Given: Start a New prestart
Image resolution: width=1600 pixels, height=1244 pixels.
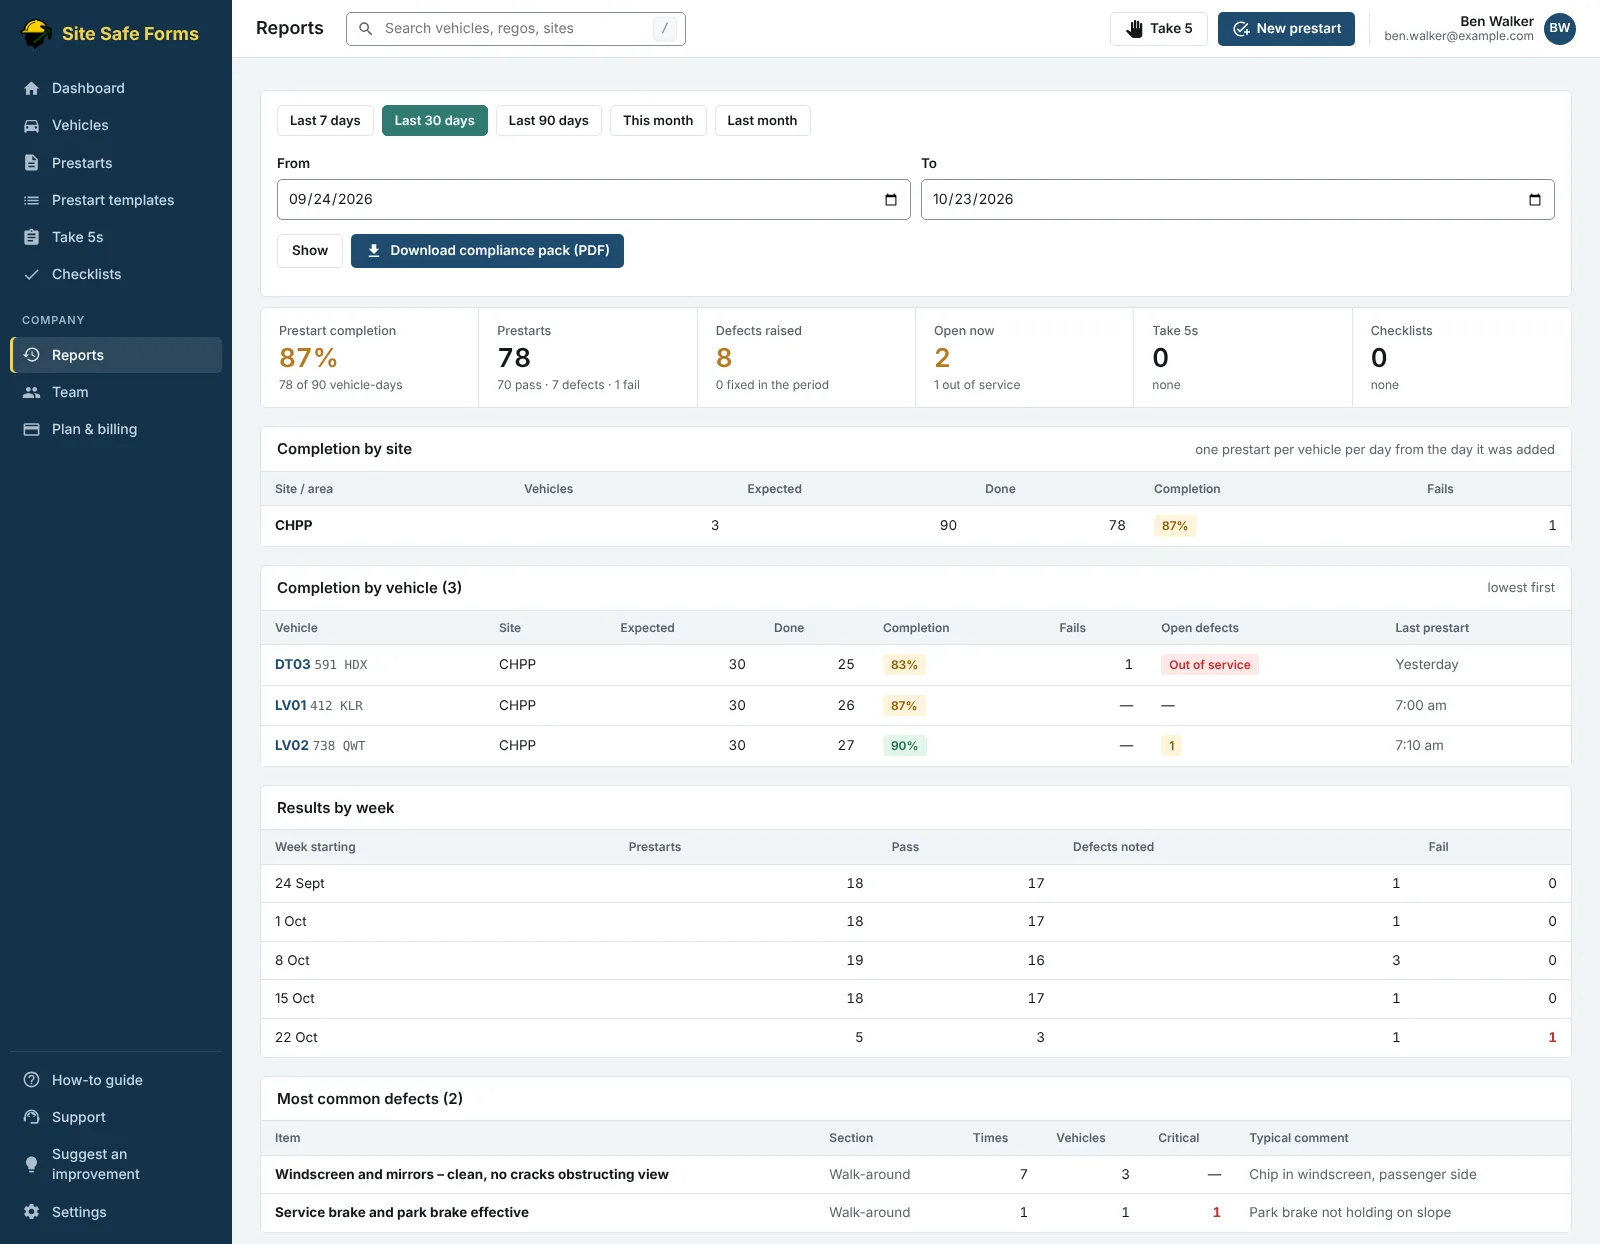Looking at the screenshot, I should click(x=1286, y=29).
